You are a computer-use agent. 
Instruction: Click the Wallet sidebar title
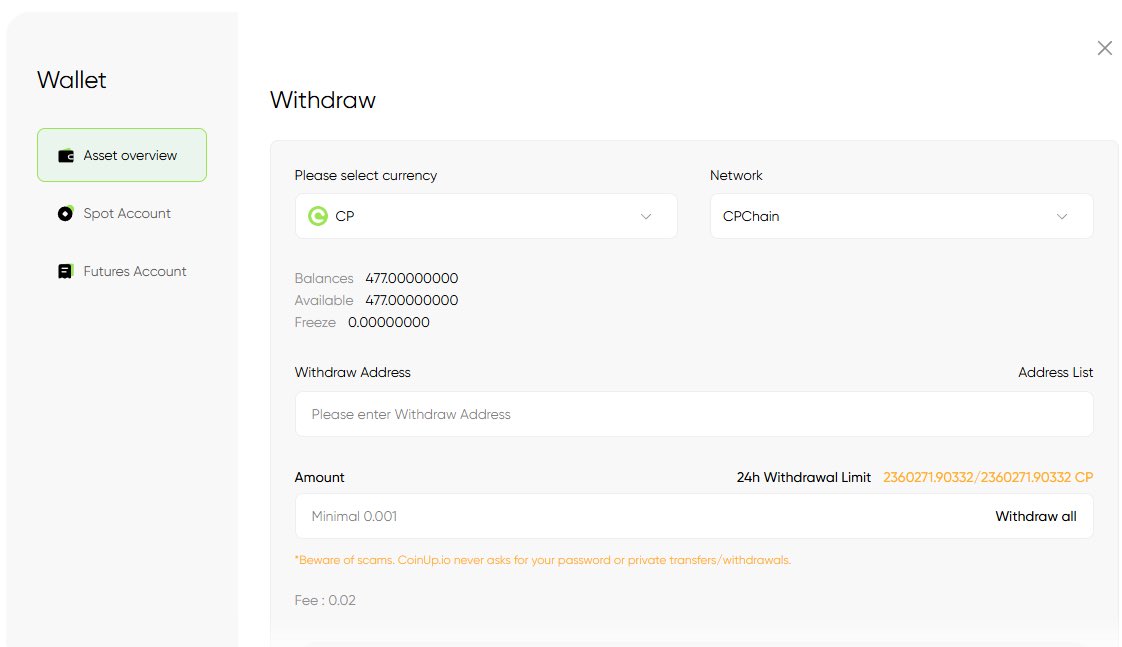click(x=72, y=79)
